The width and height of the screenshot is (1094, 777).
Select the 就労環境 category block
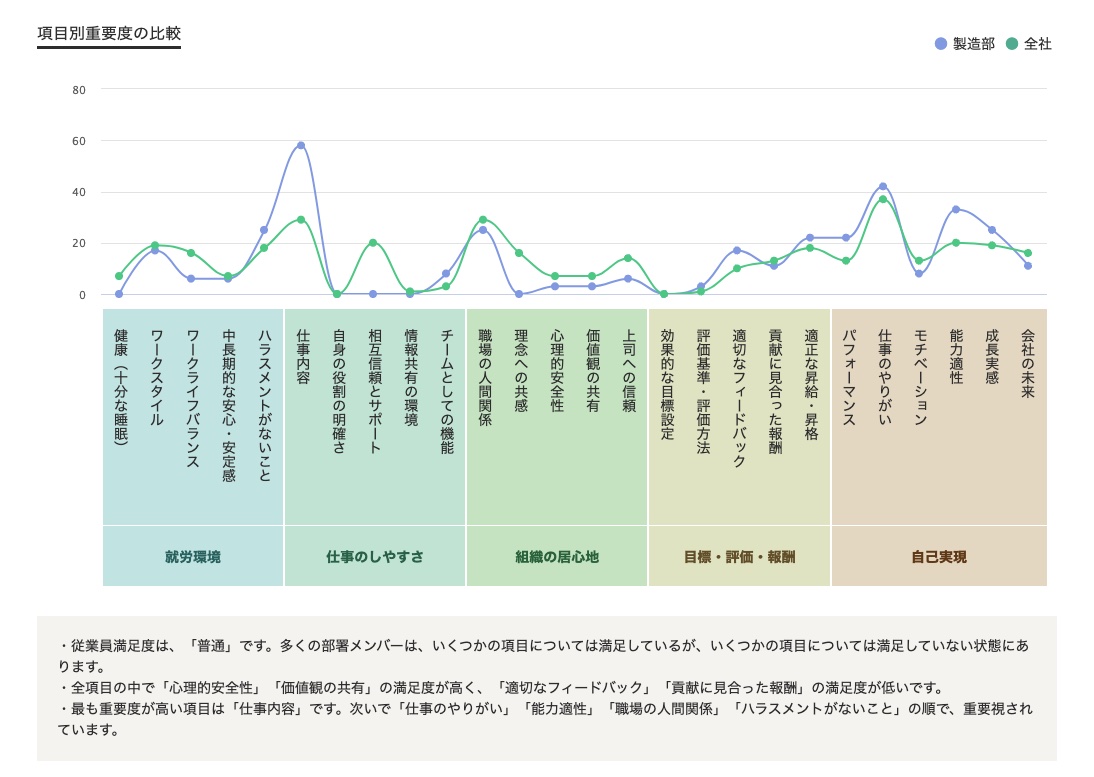point(193,557)
